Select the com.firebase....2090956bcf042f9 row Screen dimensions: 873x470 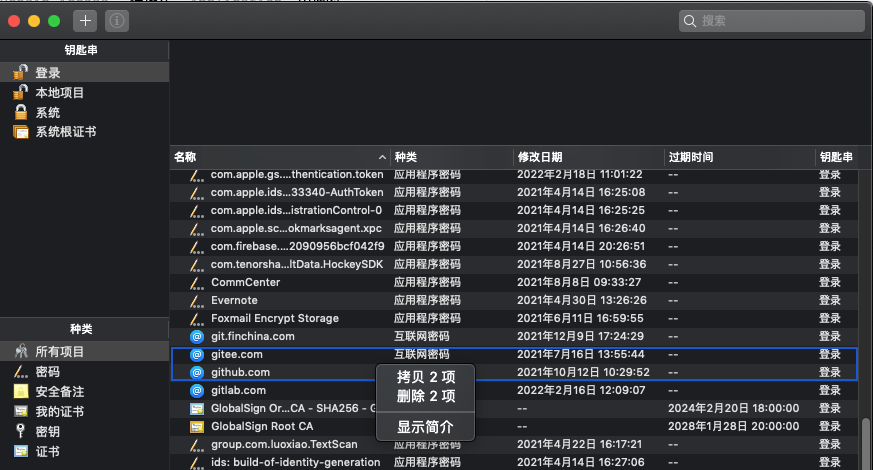(x=514, y=246)
